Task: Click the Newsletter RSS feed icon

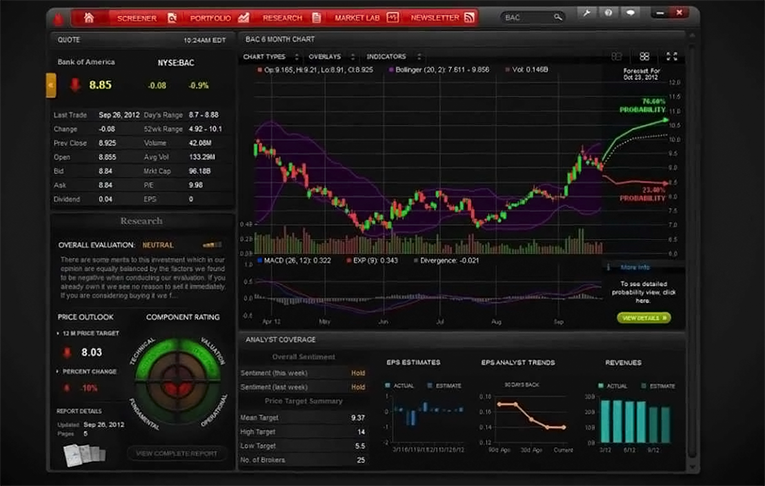Action: point(469,18)
